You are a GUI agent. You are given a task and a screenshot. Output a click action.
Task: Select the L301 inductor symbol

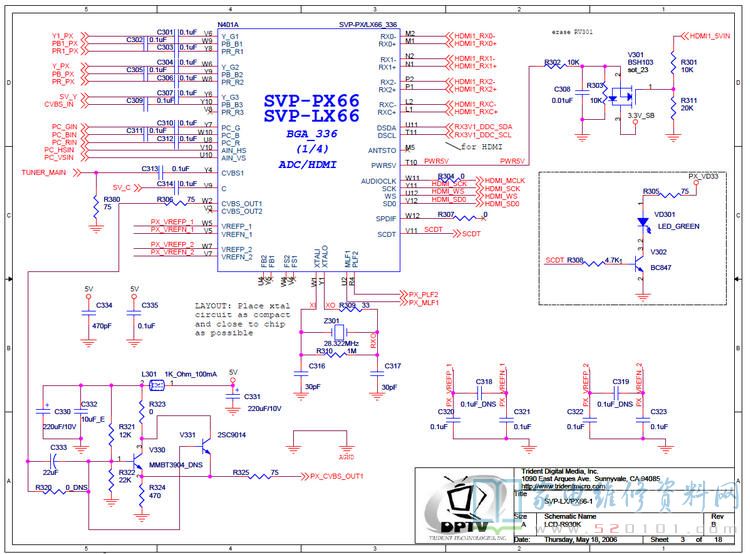pos(156,385)
